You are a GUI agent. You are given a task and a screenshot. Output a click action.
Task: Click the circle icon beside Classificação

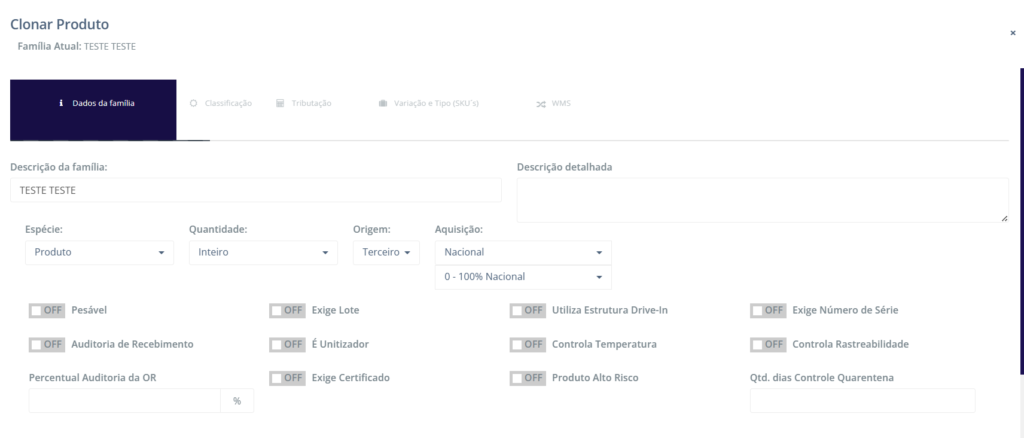pos(193,103)
